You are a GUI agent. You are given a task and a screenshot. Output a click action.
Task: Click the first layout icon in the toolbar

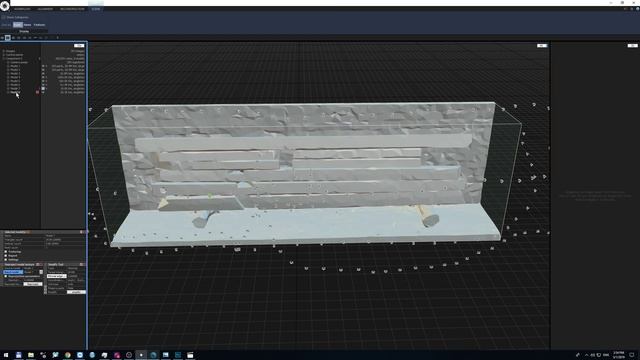(x=2, y=38)
